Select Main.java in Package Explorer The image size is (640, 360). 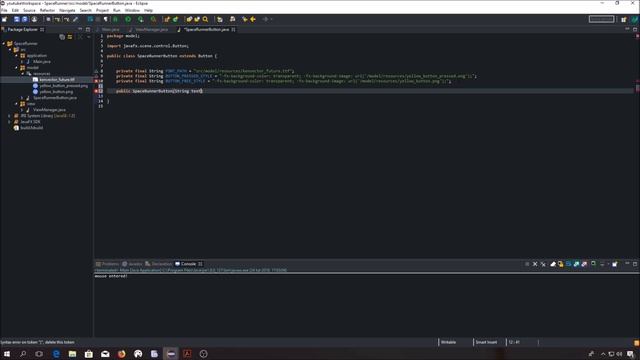click(42, 62)
